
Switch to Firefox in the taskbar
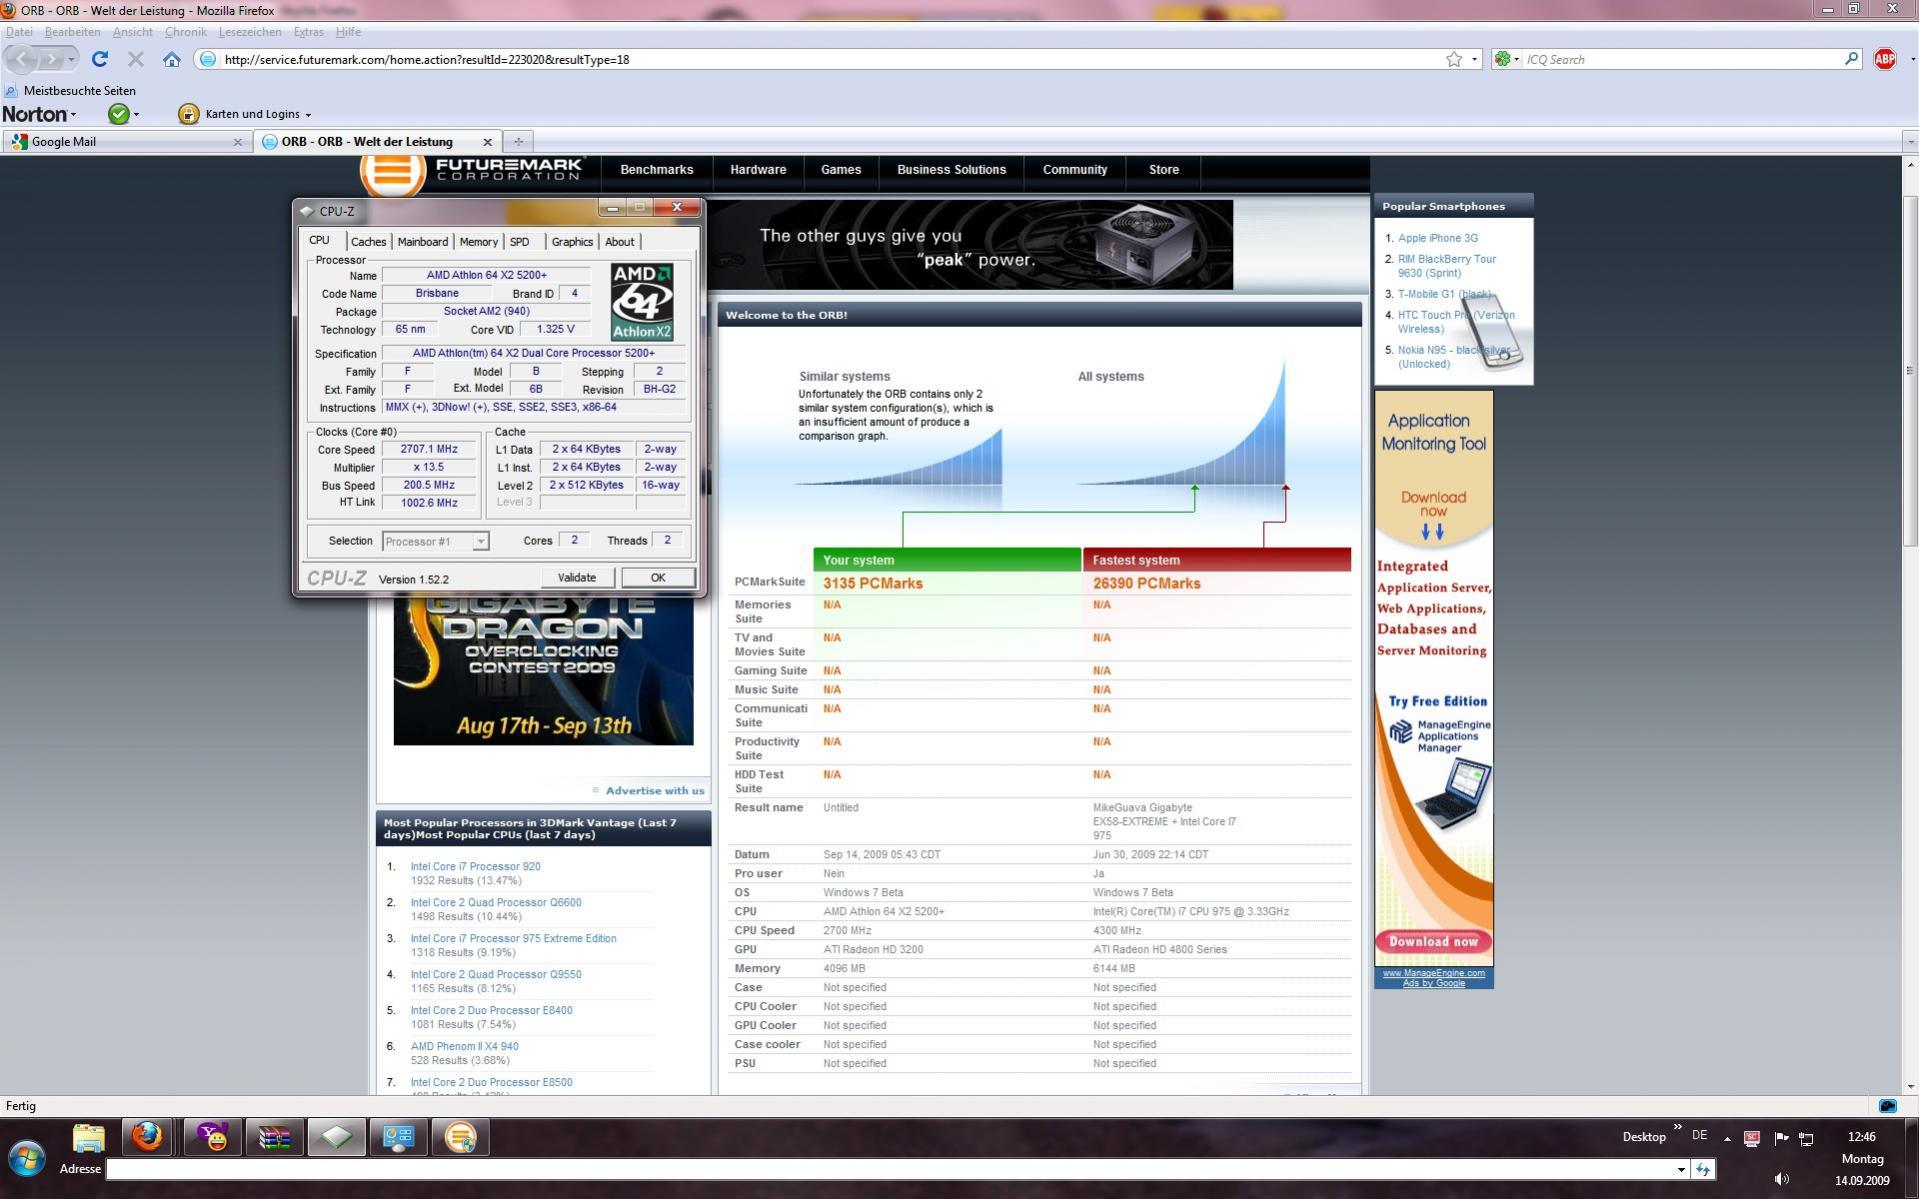(x=148, y=1137)
